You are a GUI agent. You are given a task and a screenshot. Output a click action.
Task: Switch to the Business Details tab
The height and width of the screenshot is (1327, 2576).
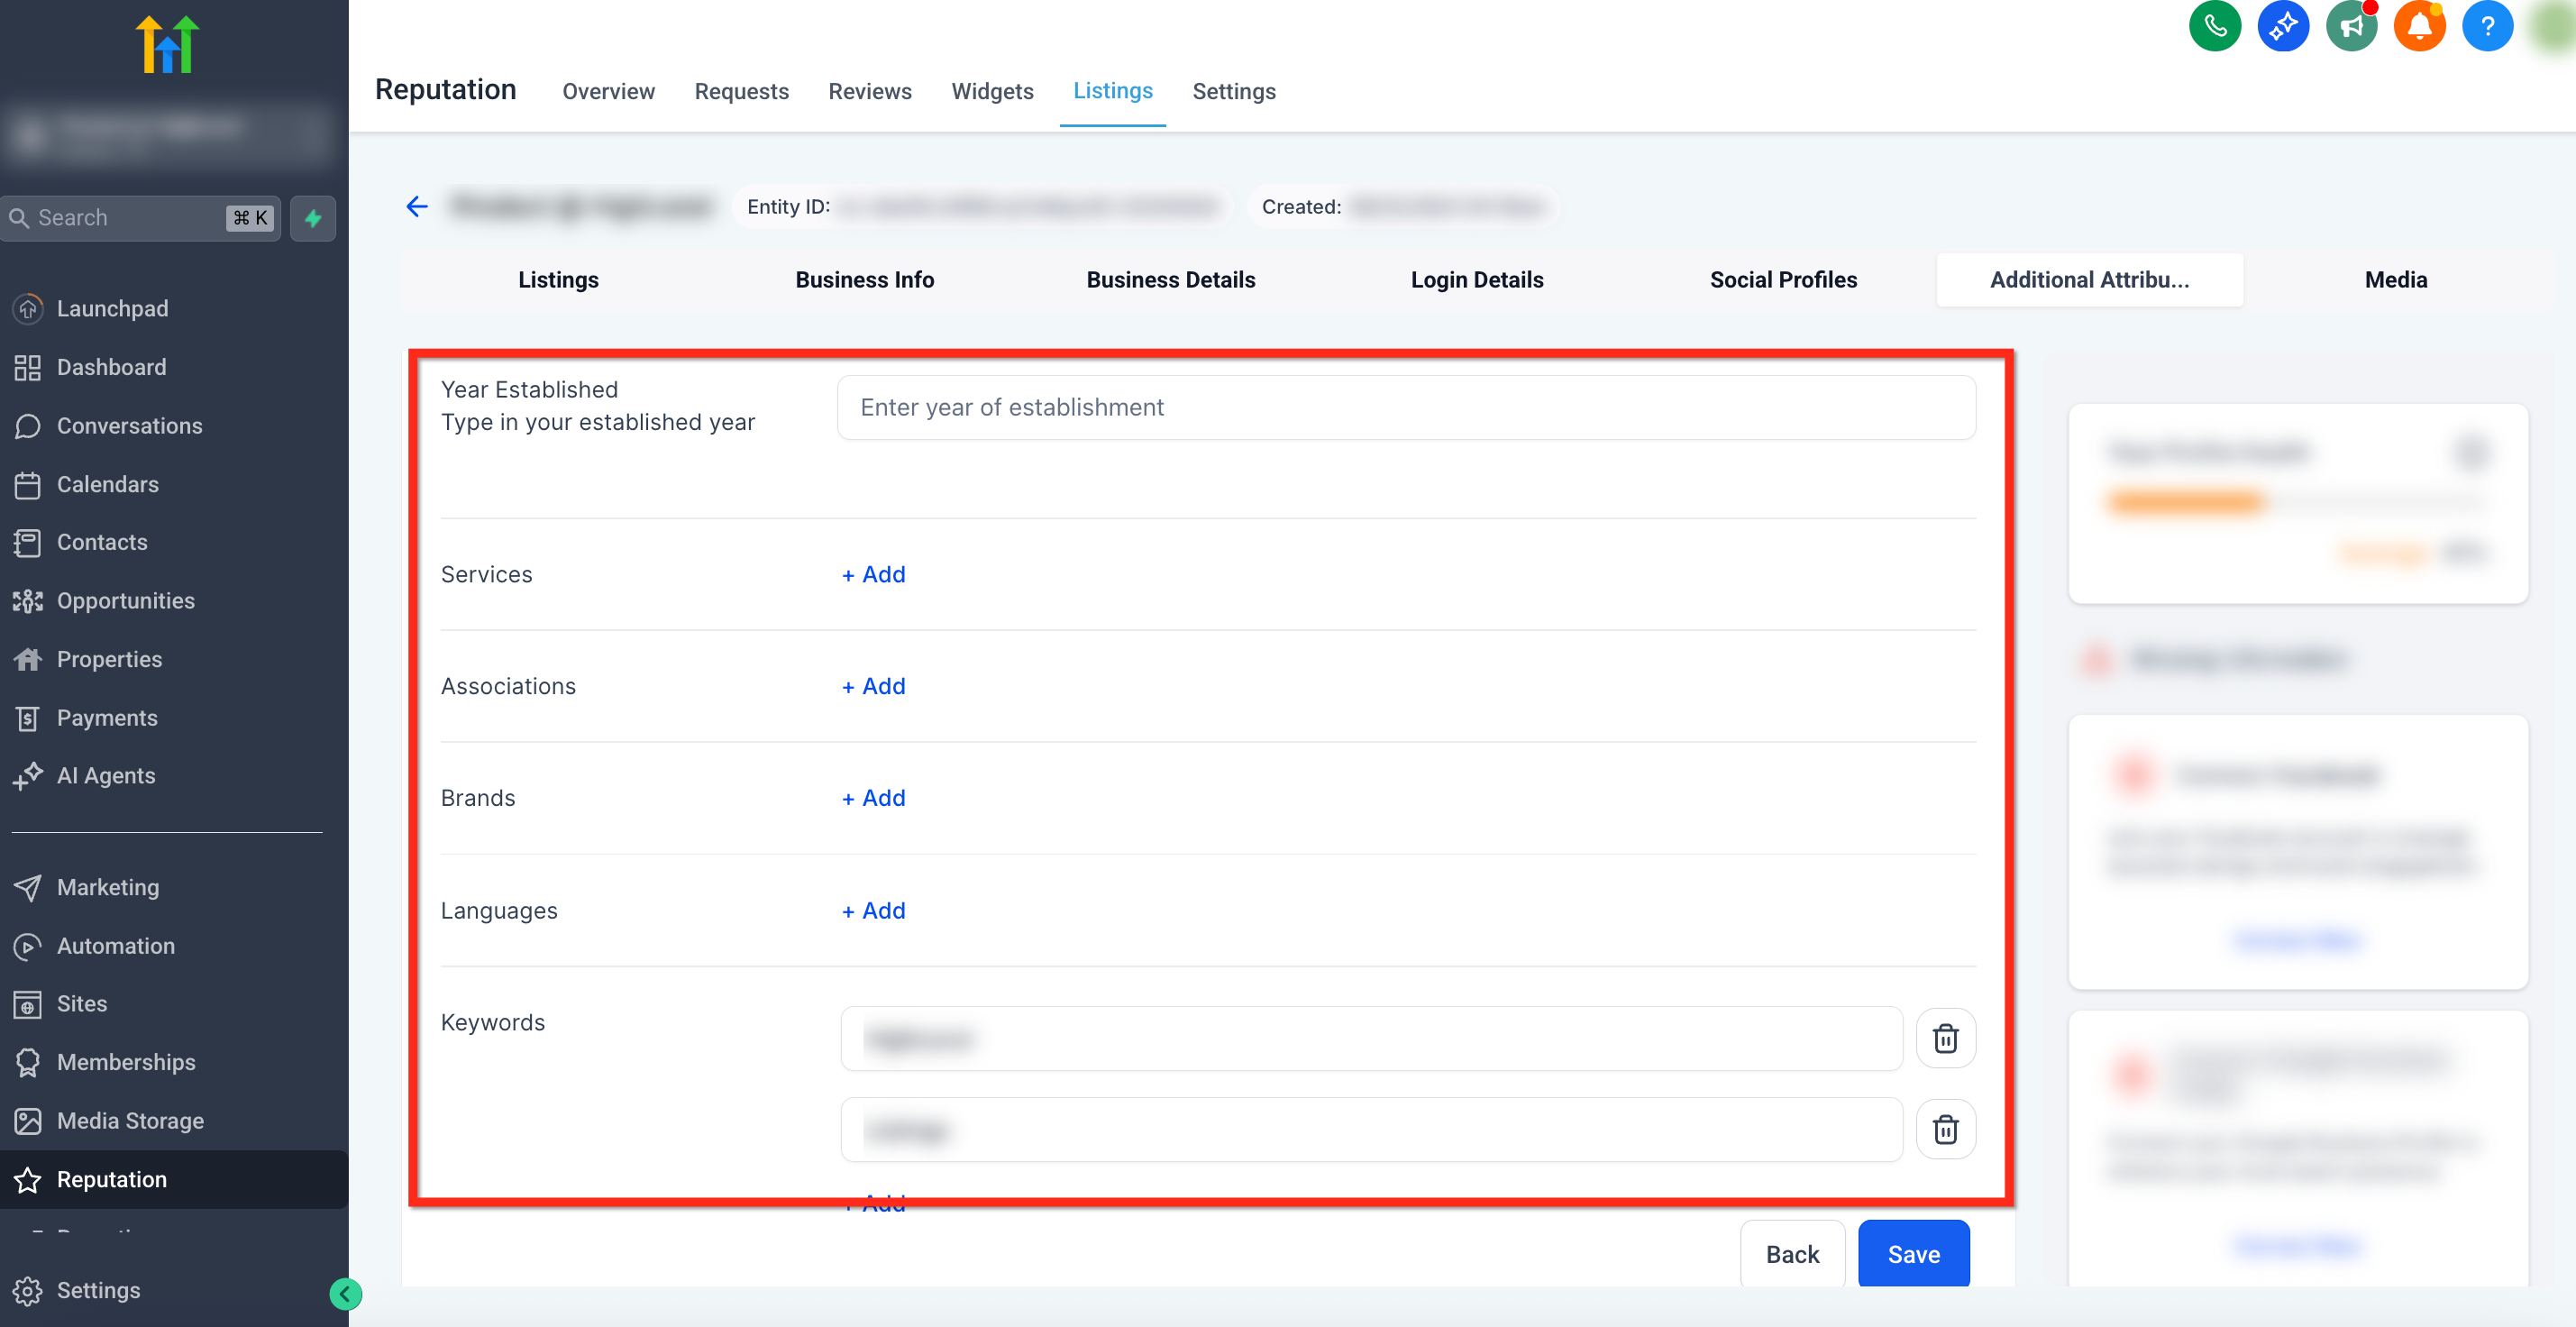tap(1170, 280)
